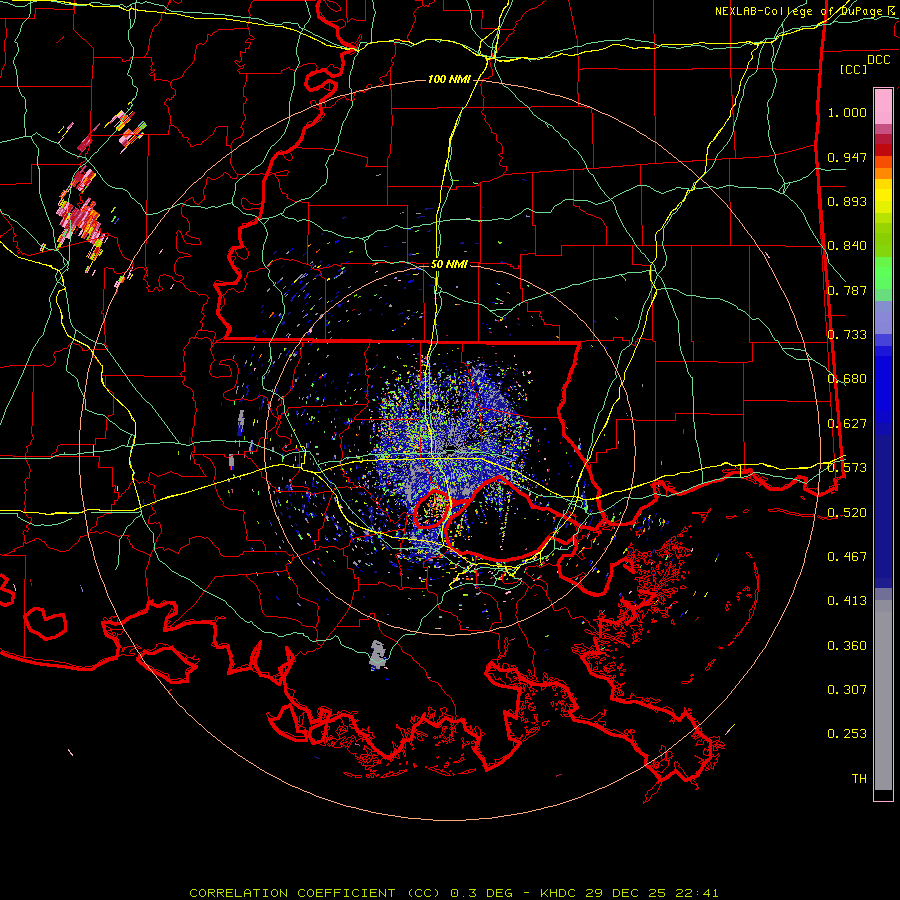Click the [CC] units label
The image size is (900, 900).
point(854,69)
